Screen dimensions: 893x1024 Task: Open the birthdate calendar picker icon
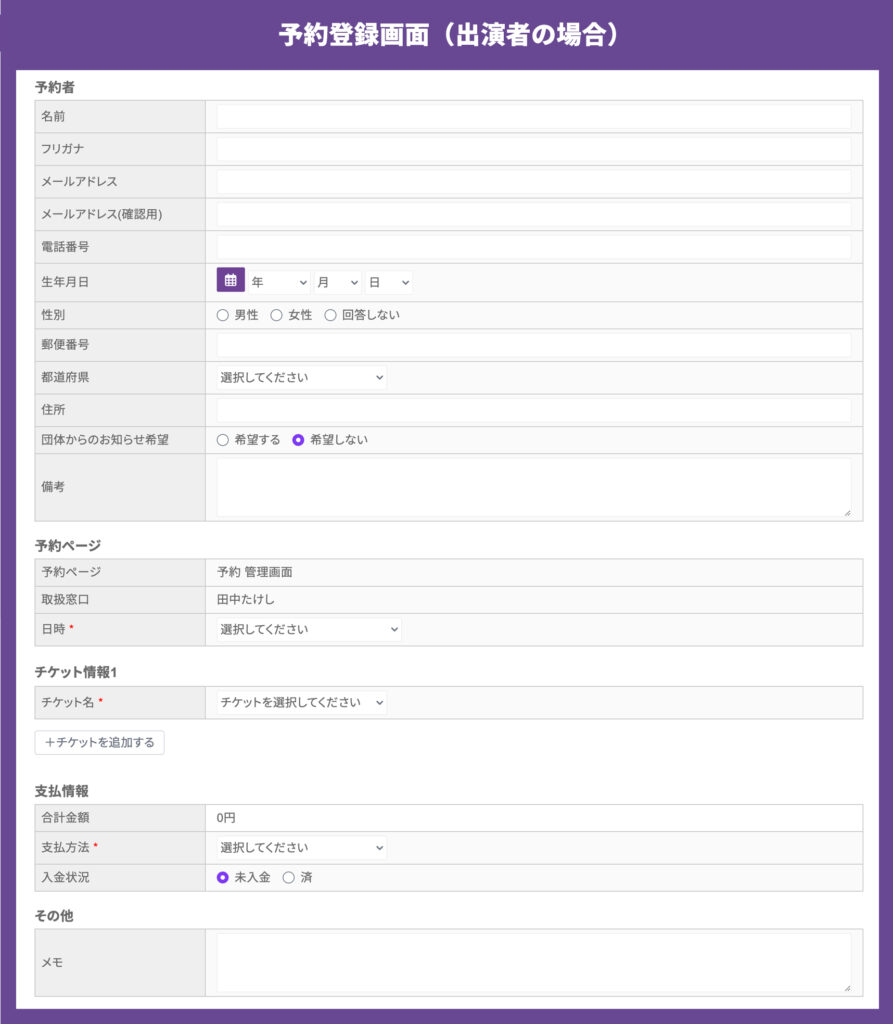coord(231,280)
